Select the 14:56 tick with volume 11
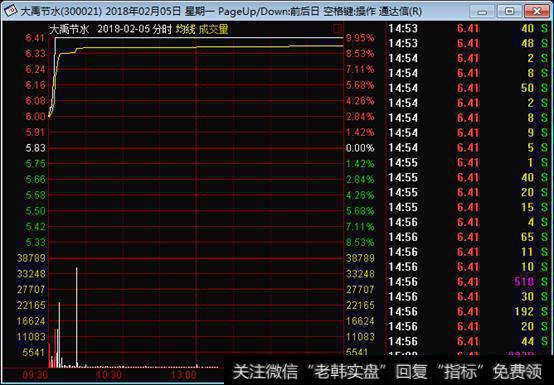 [x=468, y=251]
